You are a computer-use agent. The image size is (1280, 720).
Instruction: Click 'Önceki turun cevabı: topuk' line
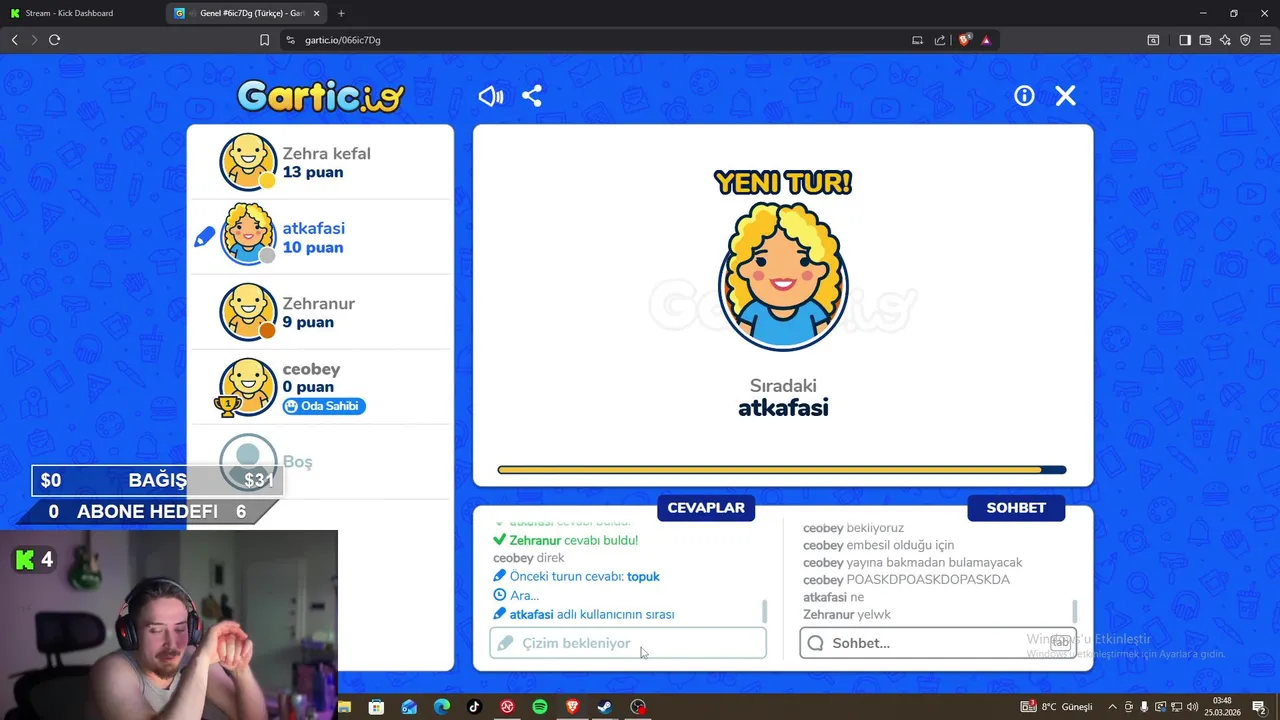(576, 576)
